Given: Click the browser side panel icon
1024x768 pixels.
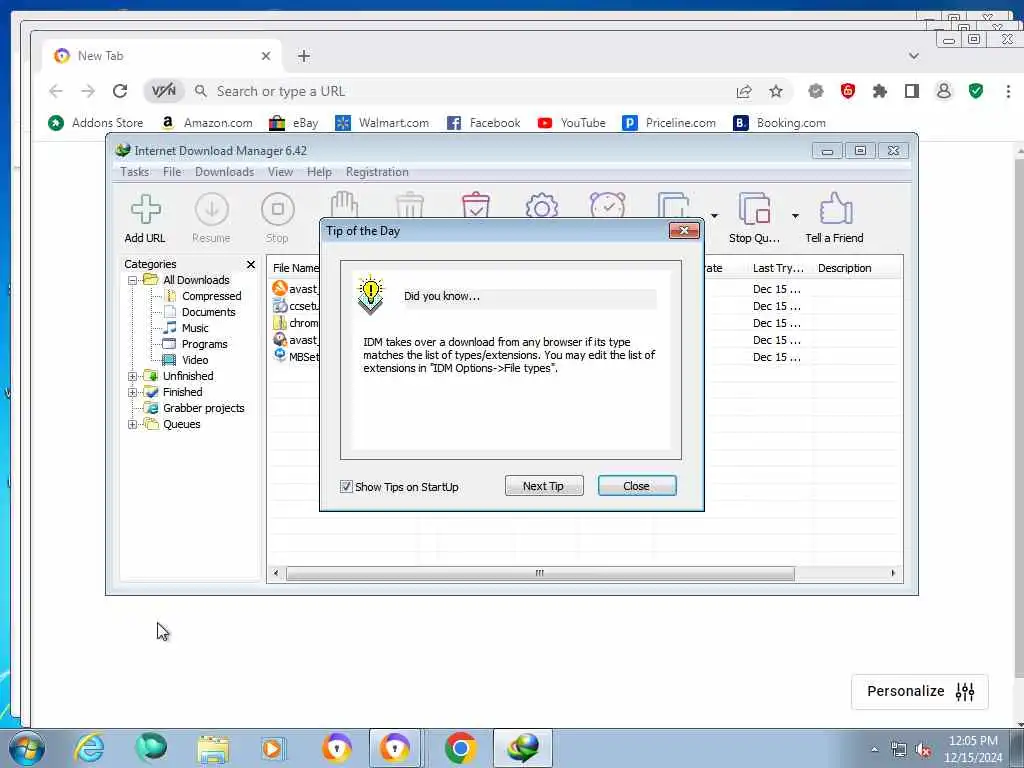Looking at the screenshot, I should click(x=912, y=91).
